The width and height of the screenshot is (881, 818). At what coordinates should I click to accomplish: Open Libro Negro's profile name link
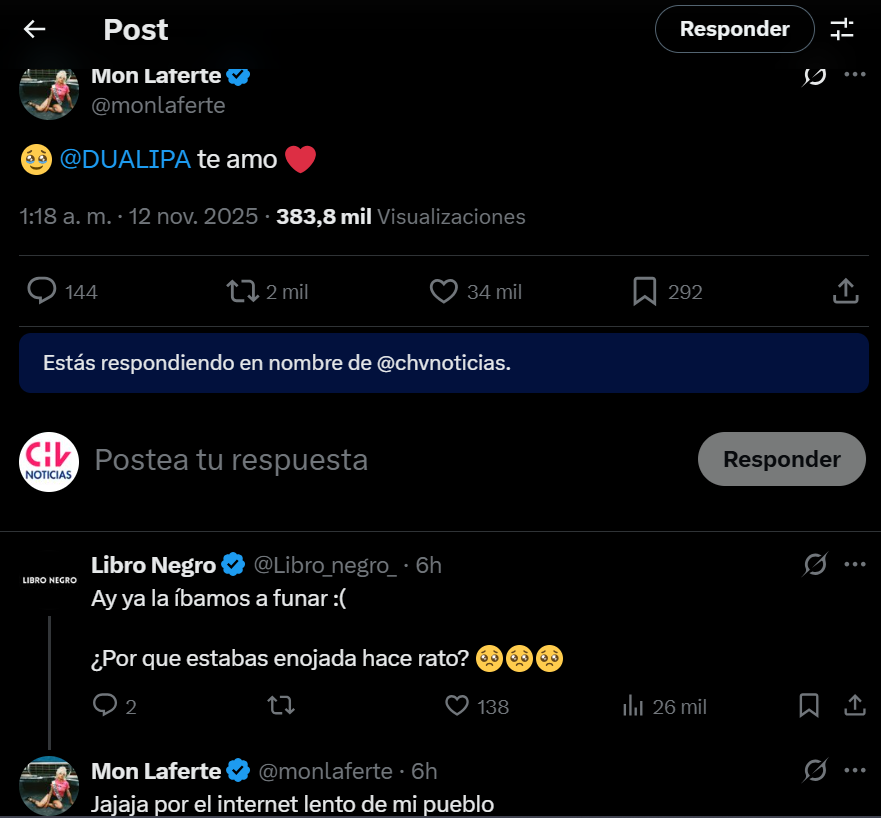tap(153, 565)
